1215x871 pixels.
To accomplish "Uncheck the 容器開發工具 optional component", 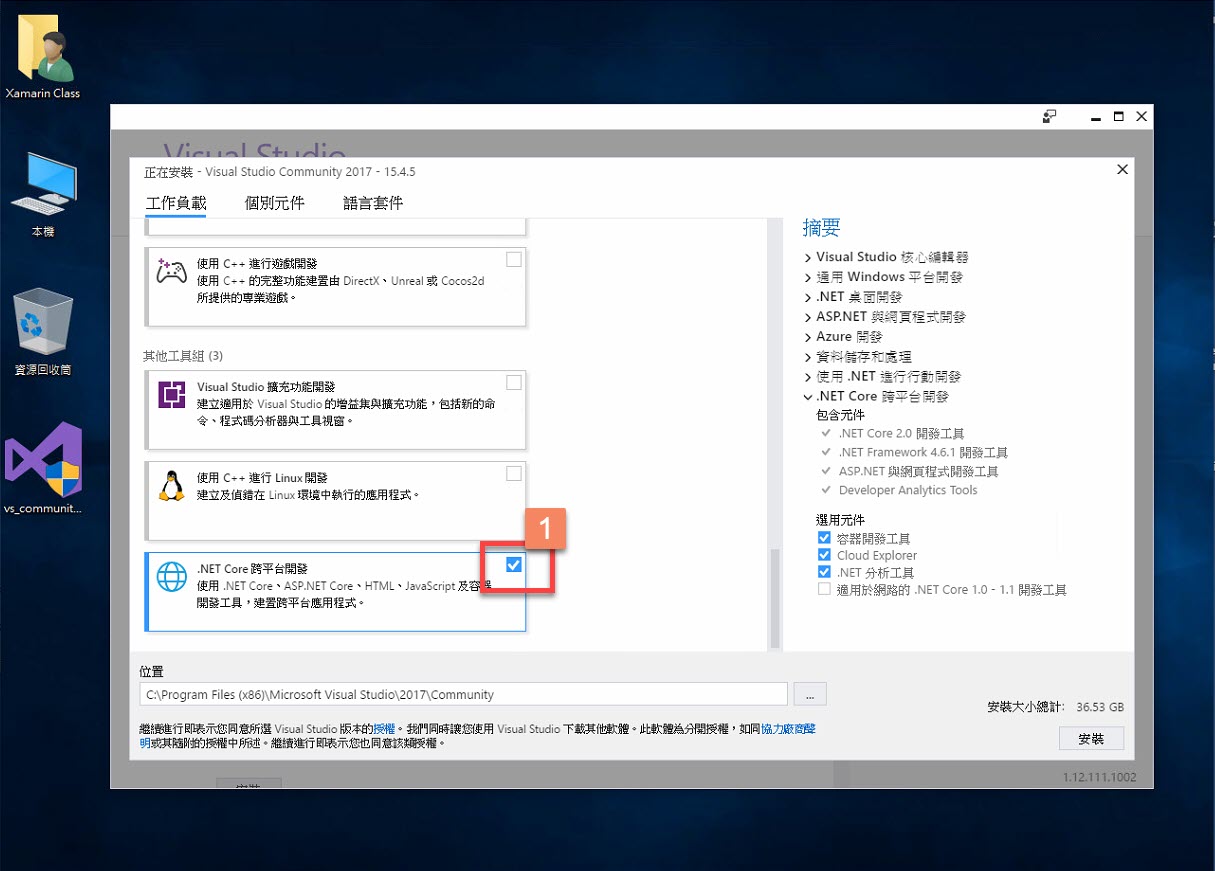I will pyautogui.click(x=824, y=538).
